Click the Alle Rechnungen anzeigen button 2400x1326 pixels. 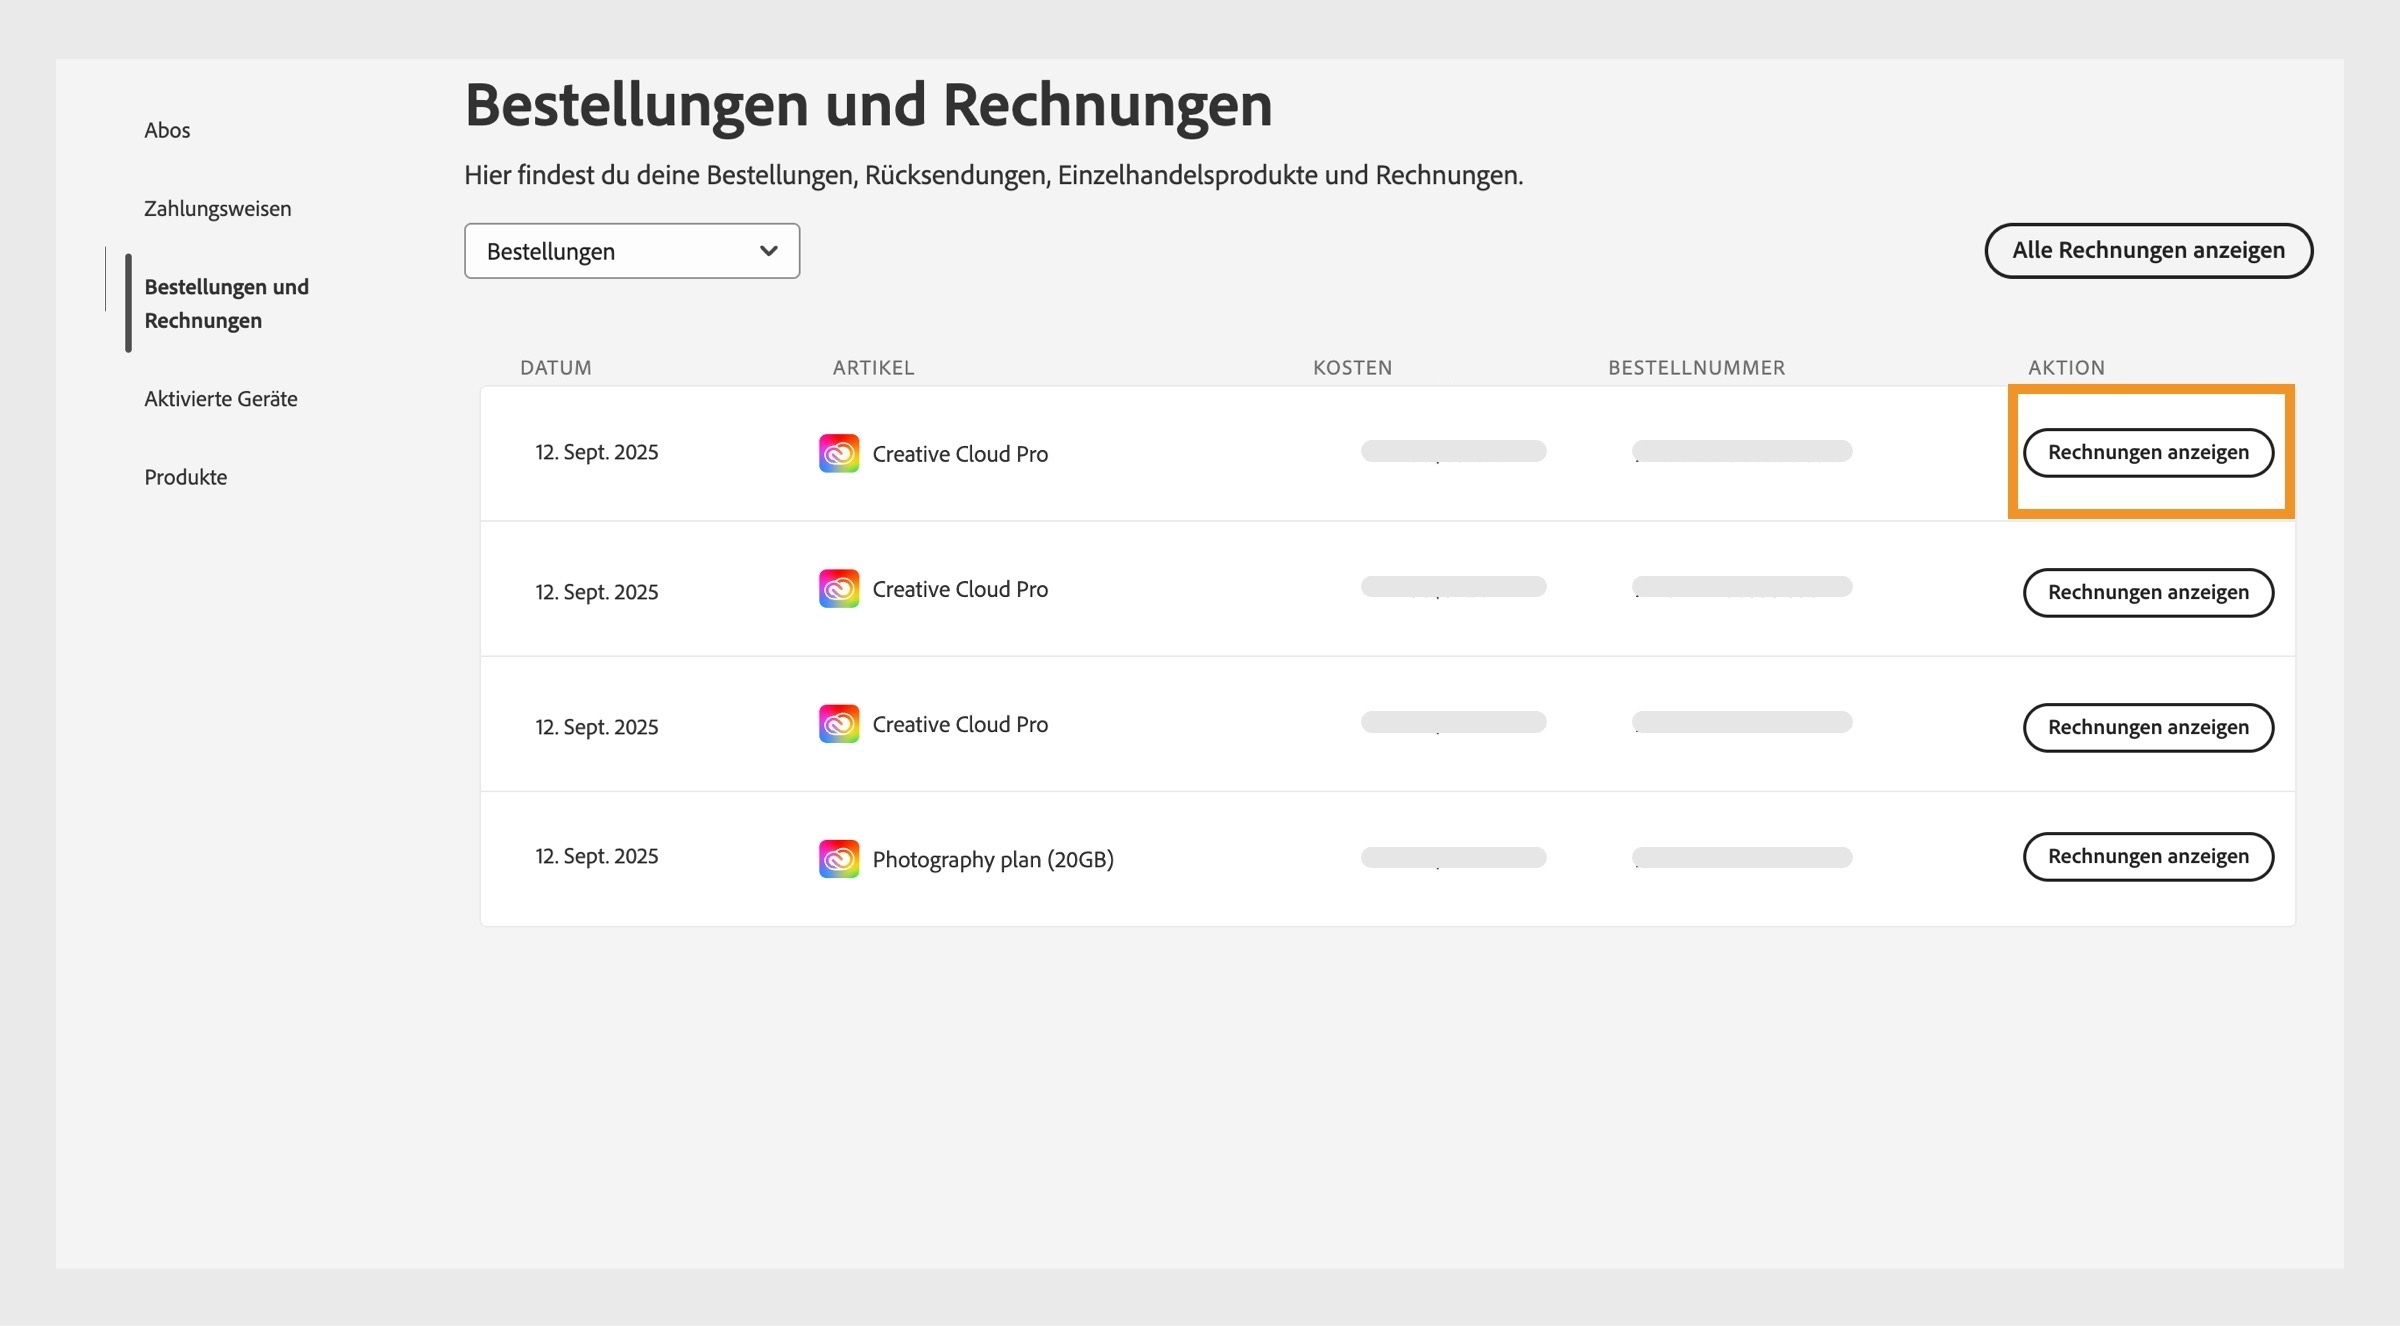tap(2148, 250)
